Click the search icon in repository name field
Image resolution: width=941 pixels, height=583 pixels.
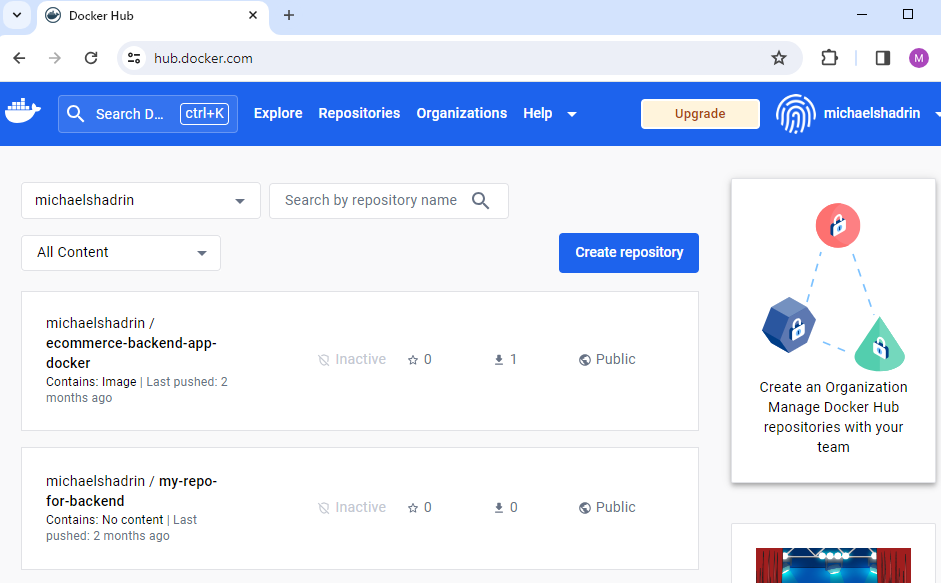coord(481,201)
